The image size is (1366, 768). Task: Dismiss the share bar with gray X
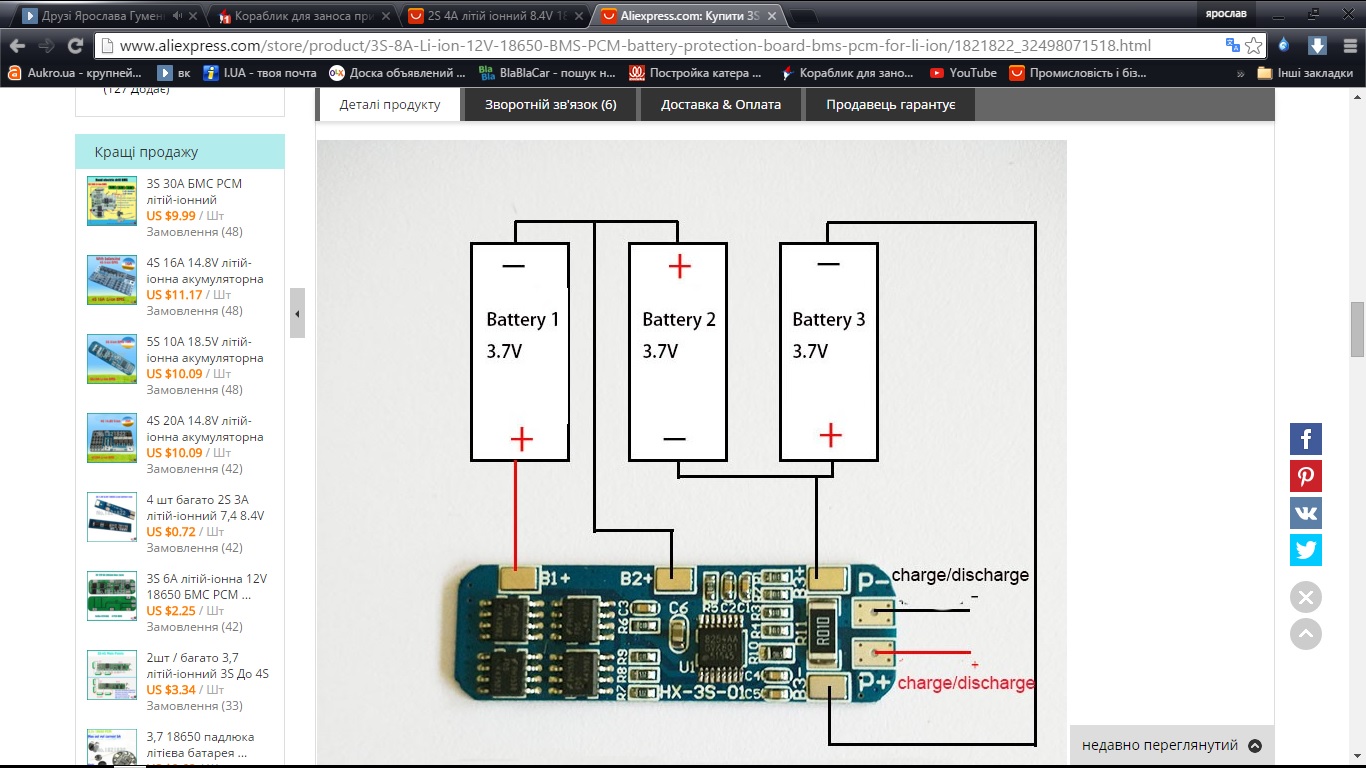(1305, 598)
